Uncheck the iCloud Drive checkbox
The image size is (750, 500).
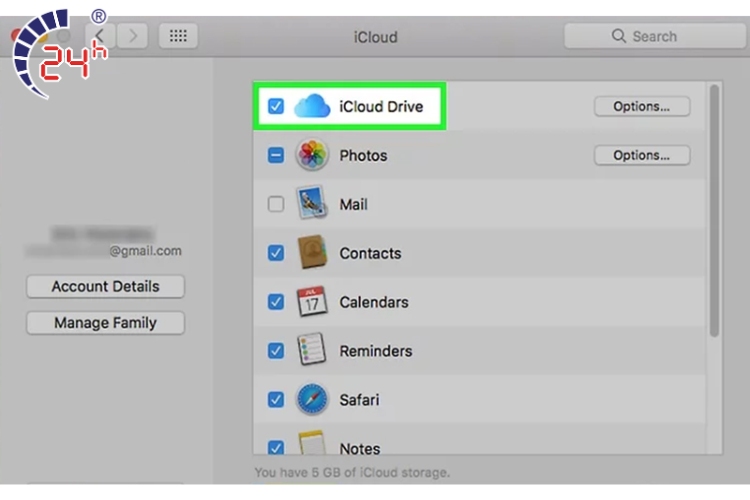point(276,106)
